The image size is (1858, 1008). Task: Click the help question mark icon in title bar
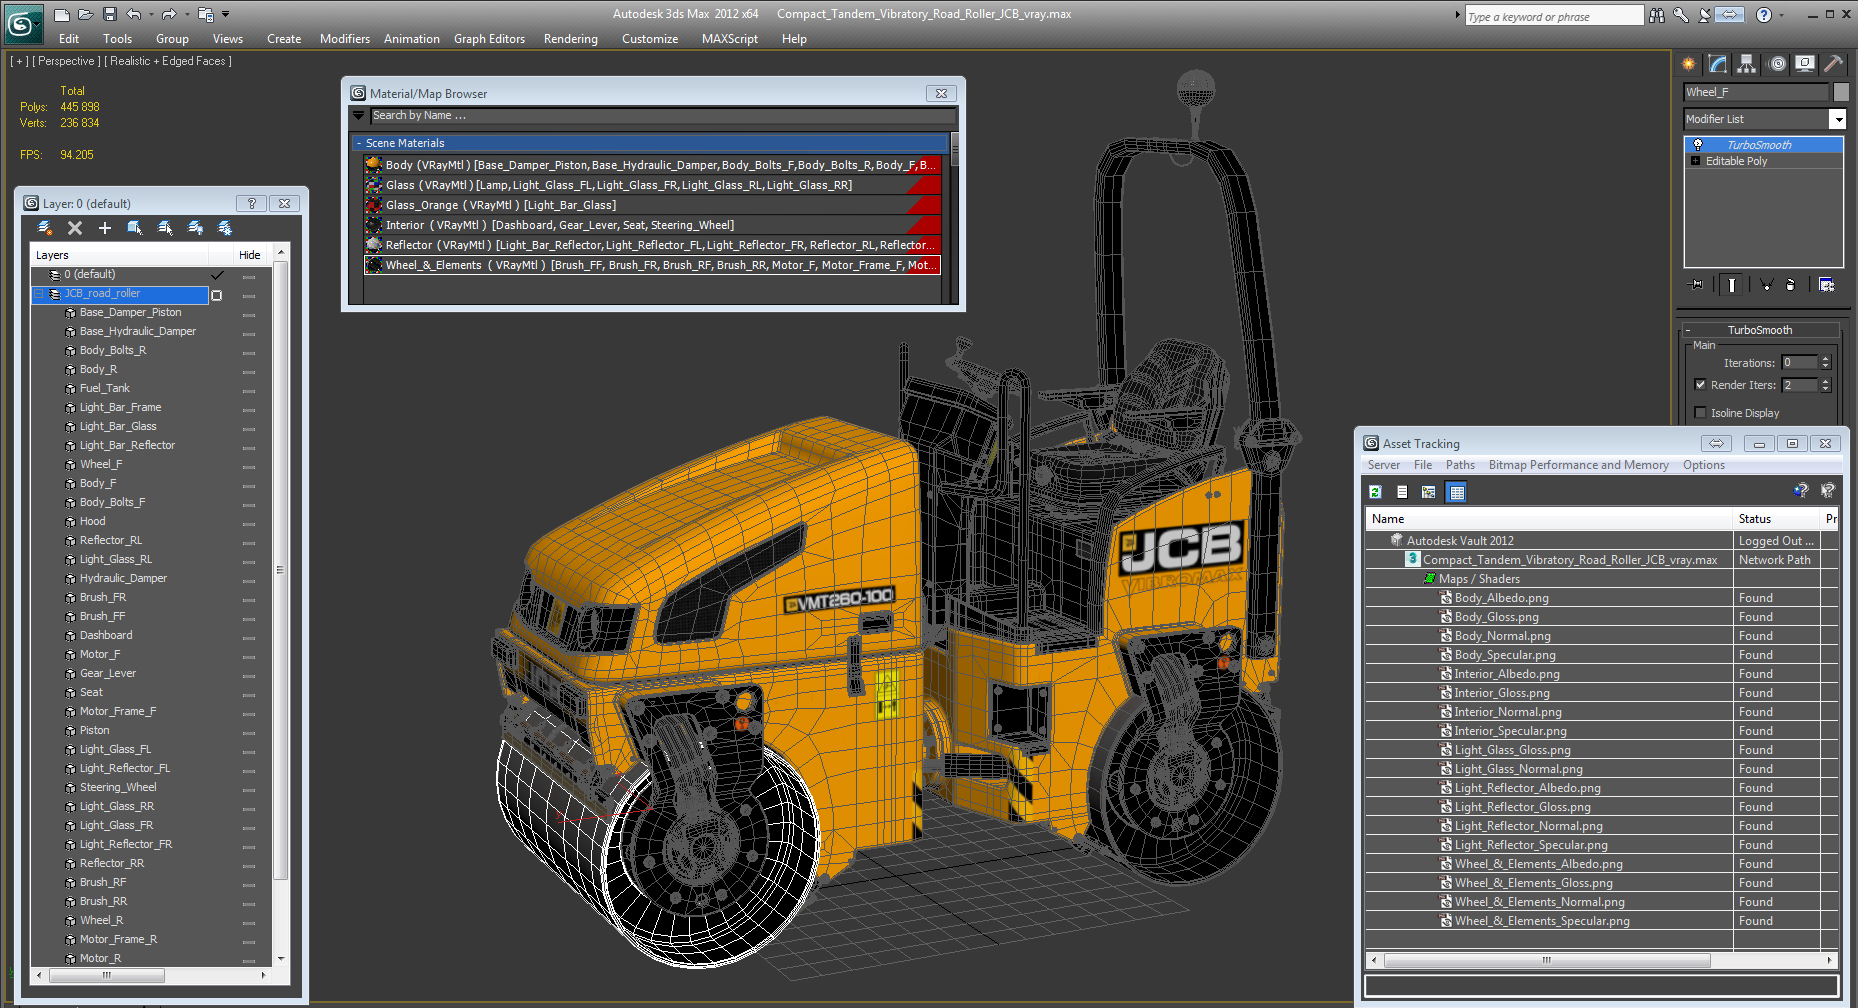[x=1764, y=15]
